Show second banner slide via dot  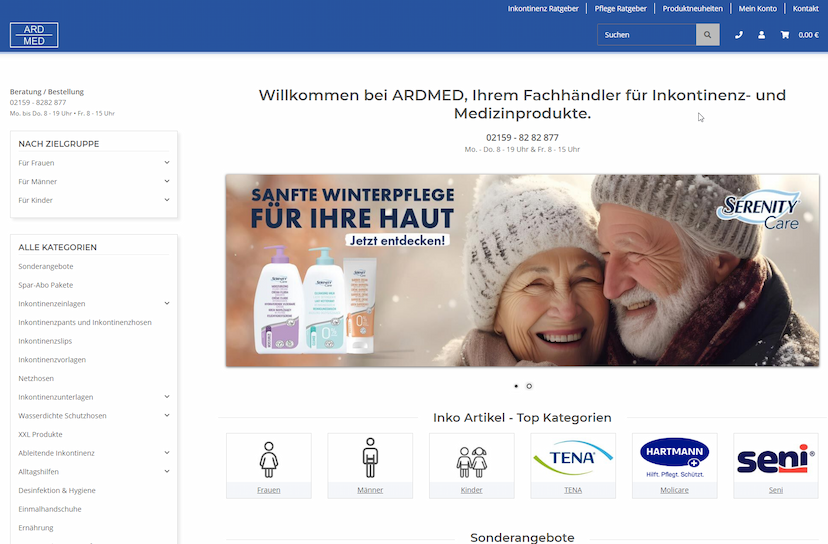(529, 386)
